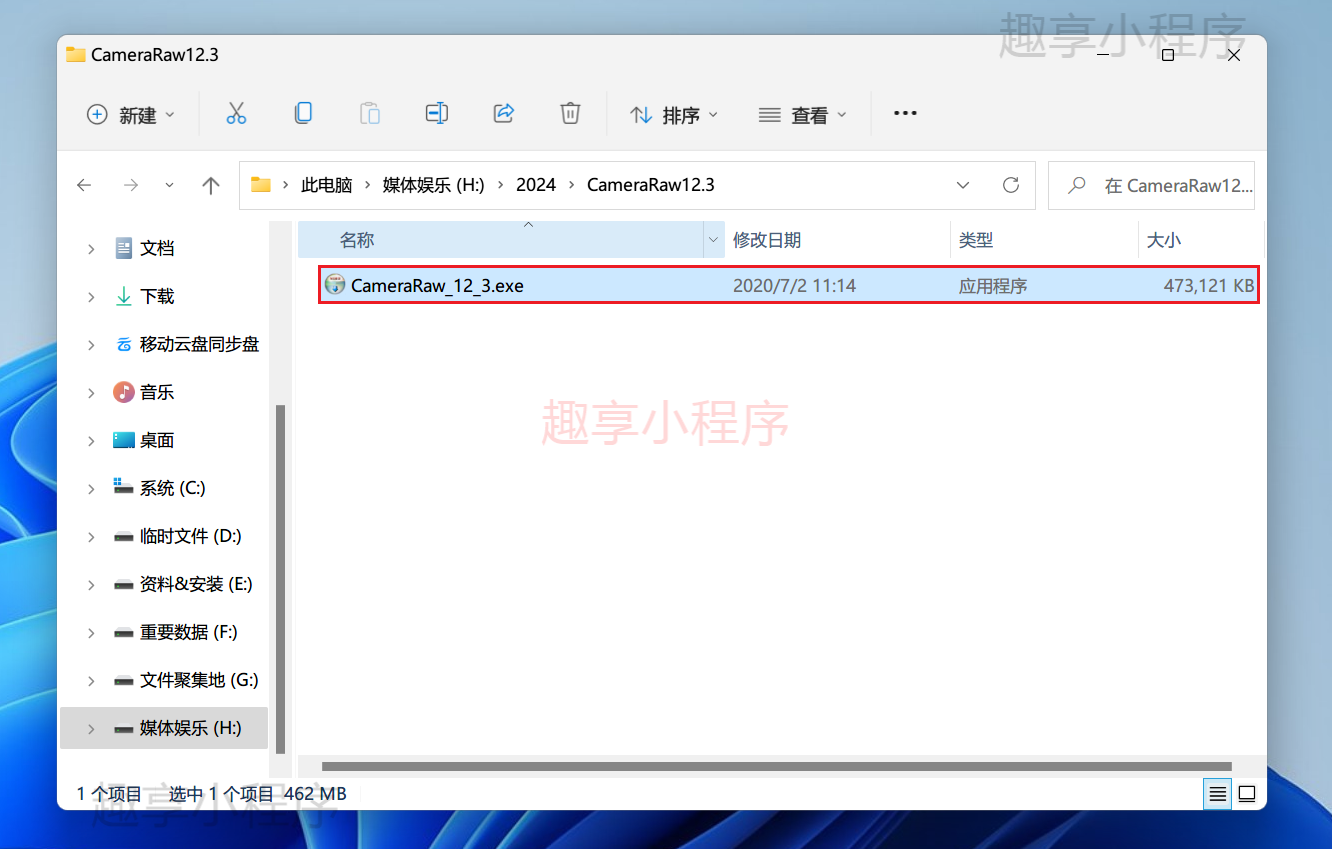Click the title bar CameraRaw12.3 folder icon
1332x849 pixels.
76,54
